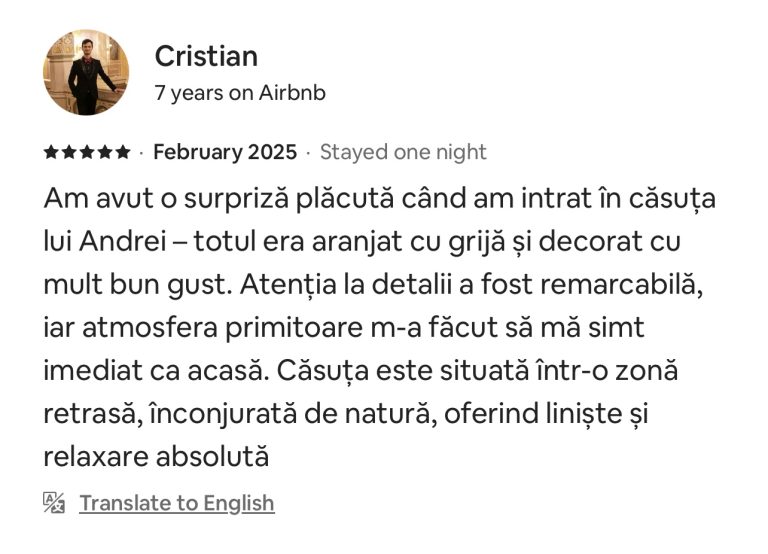Click the first star in the rating
The height and width of the screenshot is (554, 768).
[x=51, y=153]
